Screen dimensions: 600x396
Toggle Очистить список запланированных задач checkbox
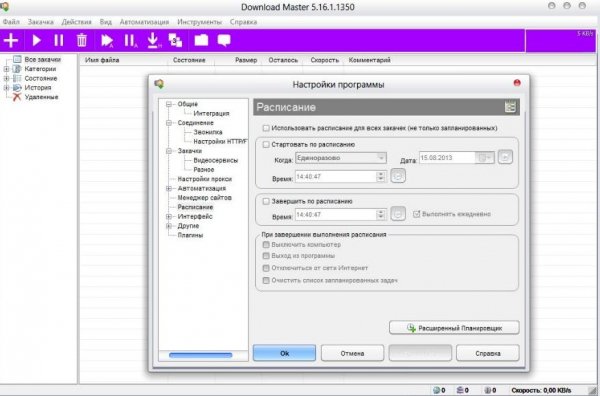click(x=266, y=280)
